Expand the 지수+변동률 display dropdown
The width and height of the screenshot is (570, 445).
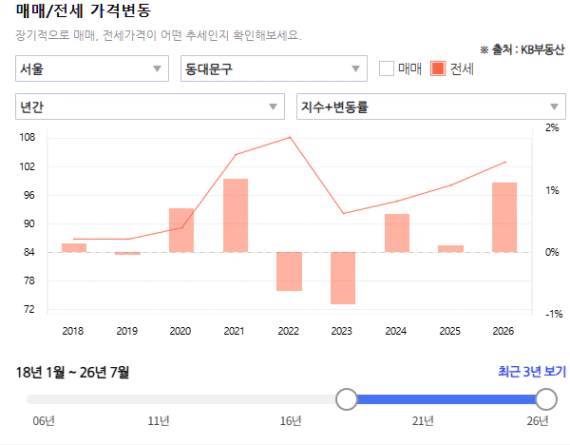click(431, 107)
